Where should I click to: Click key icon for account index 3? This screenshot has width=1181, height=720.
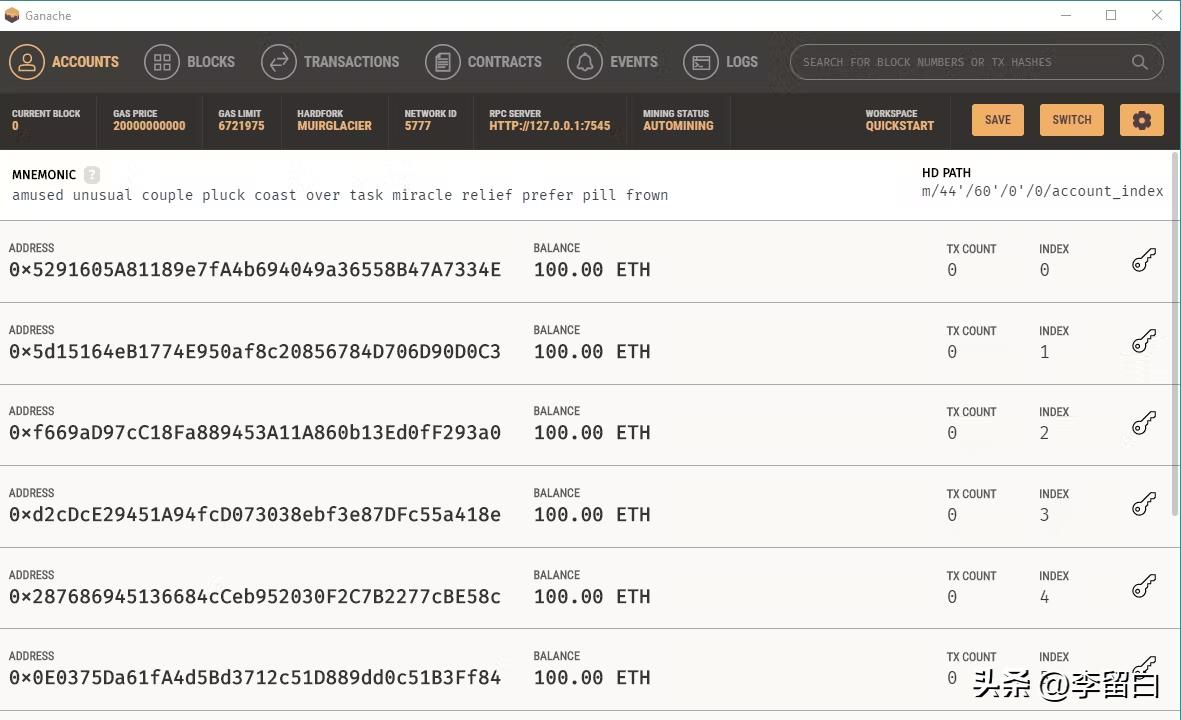point(1144,506)
